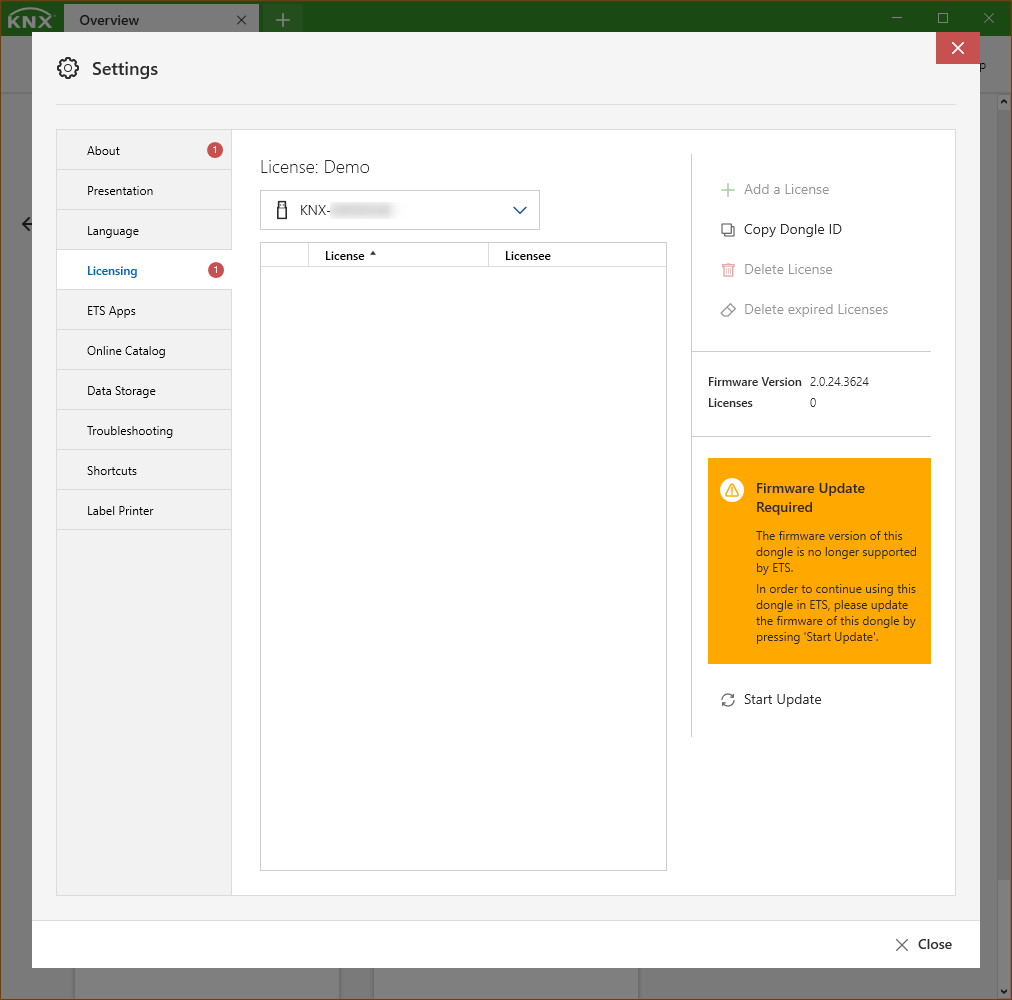Open the KNX dongle dropdown
The image size is (1012, 1000).
pos(400,210)
